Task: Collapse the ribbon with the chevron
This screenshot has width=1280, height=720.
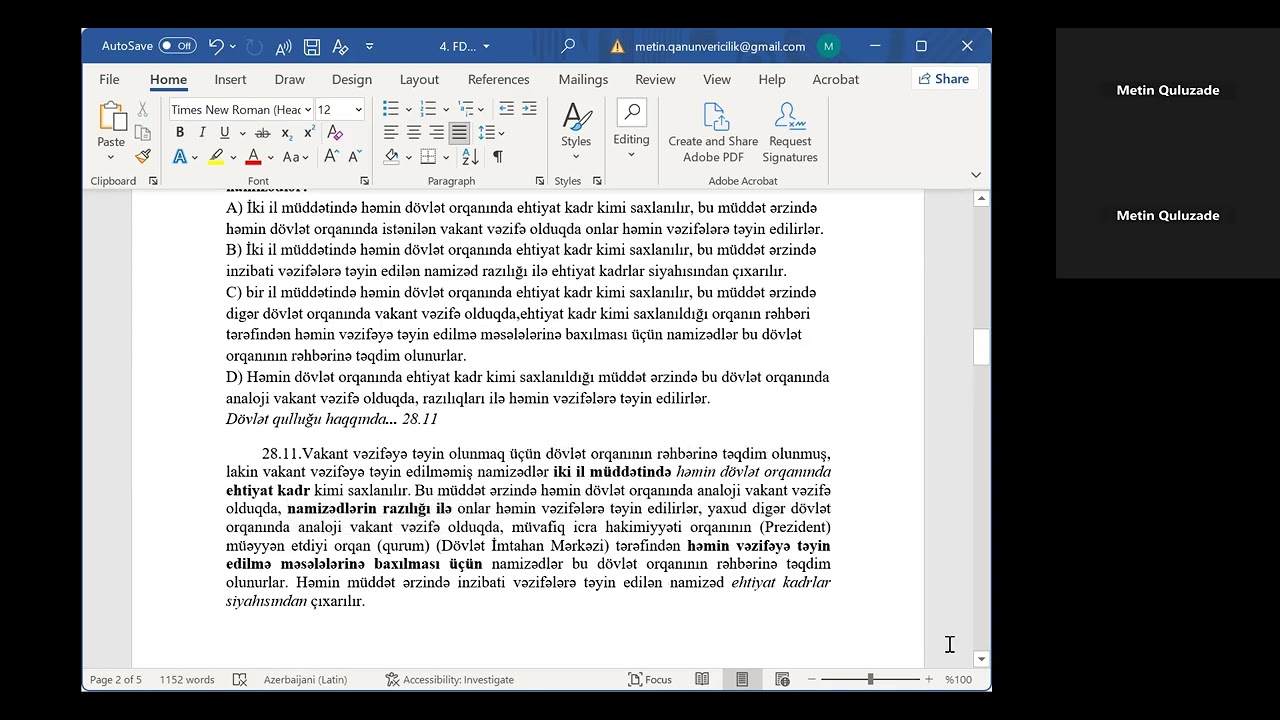Action: [976, 175]
